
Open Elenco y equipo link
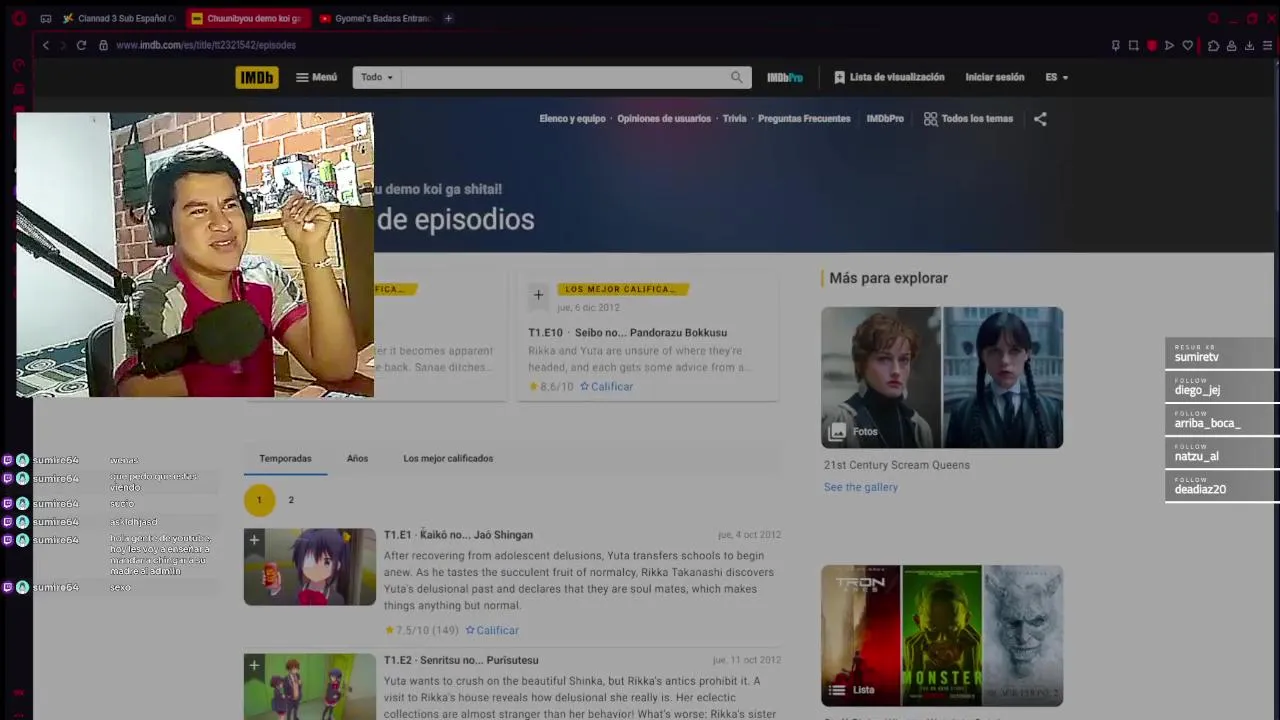[x=572, y=118]
